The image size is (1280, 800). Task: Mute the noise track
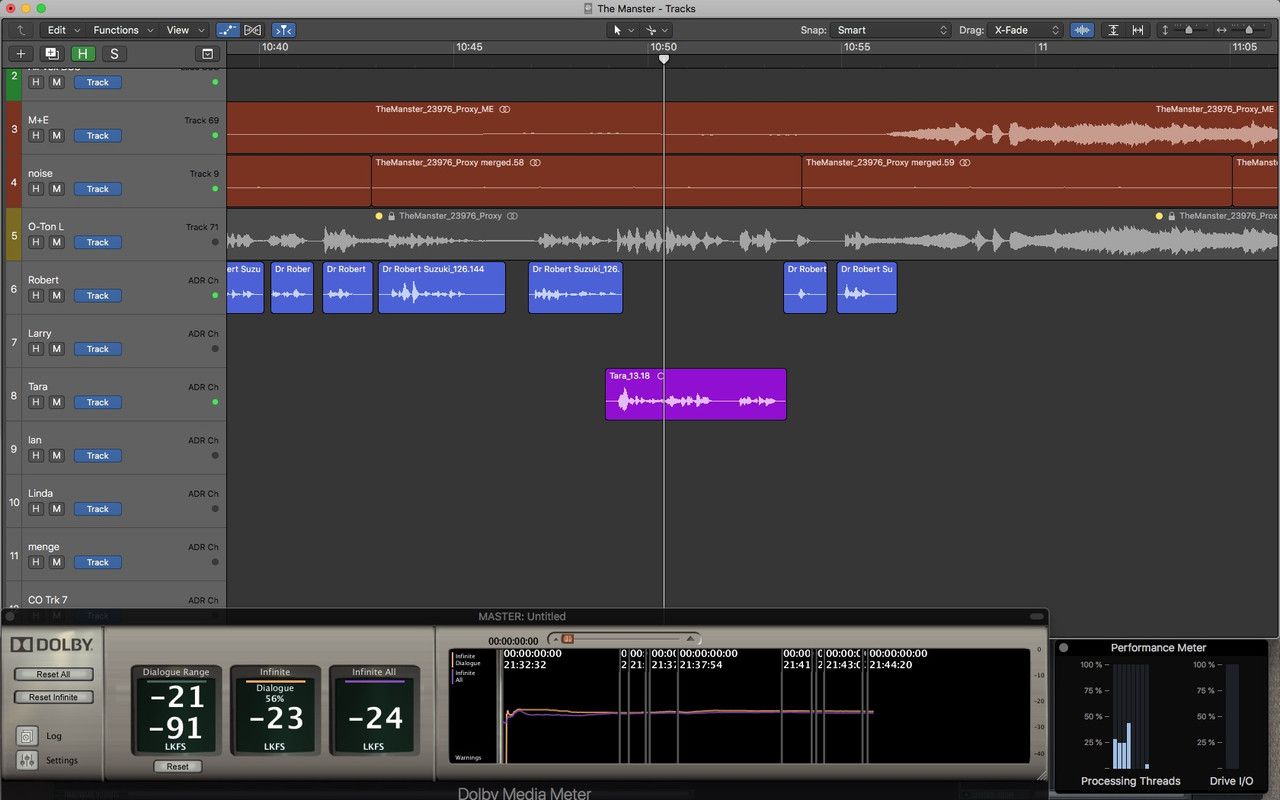(x=57, y=189)
